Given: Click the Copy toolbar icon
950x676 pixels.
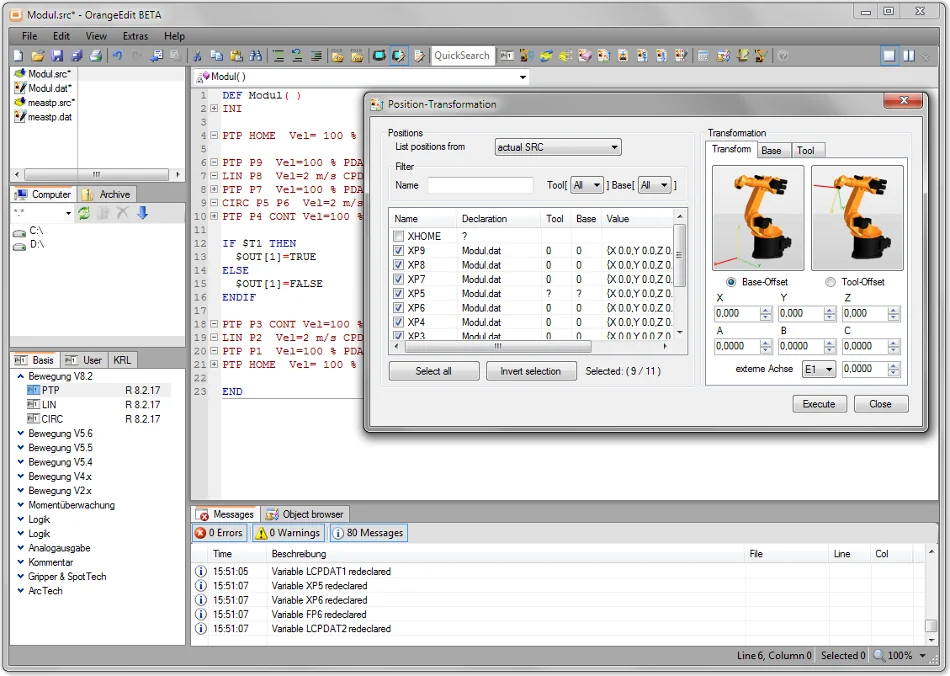Looking at the screenshot, I should [x=216, y=56].
